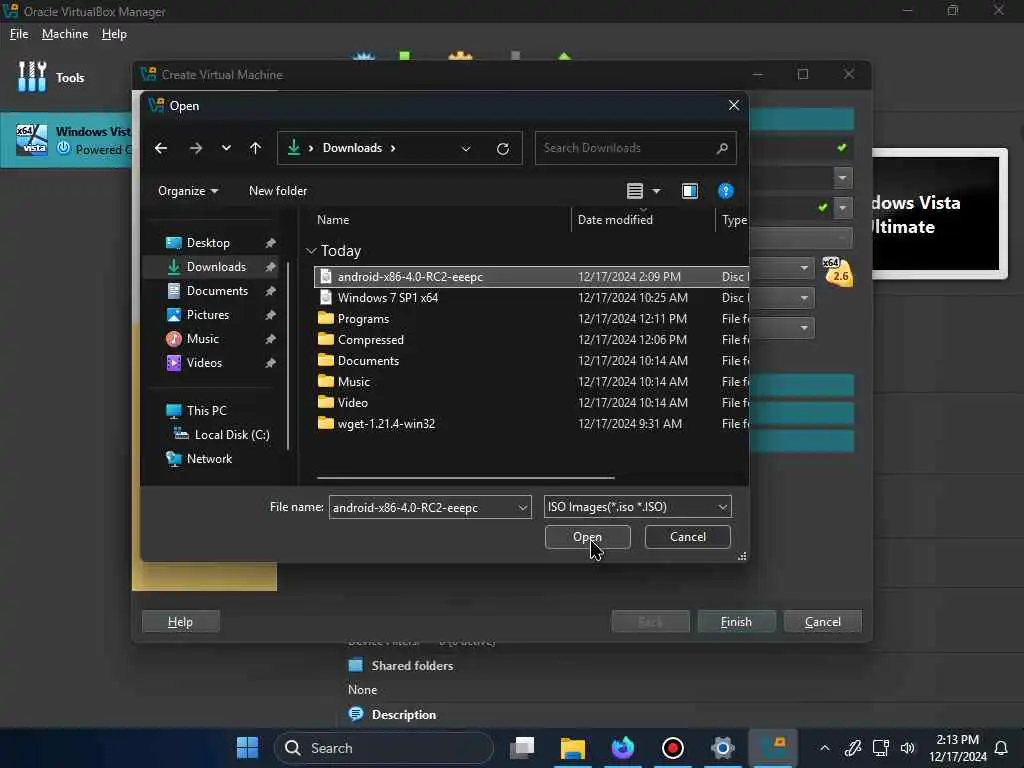Click the Windows Vista Ultimate preview thumbnail
Screen dimensions: 1024x768
pos(939,214)
